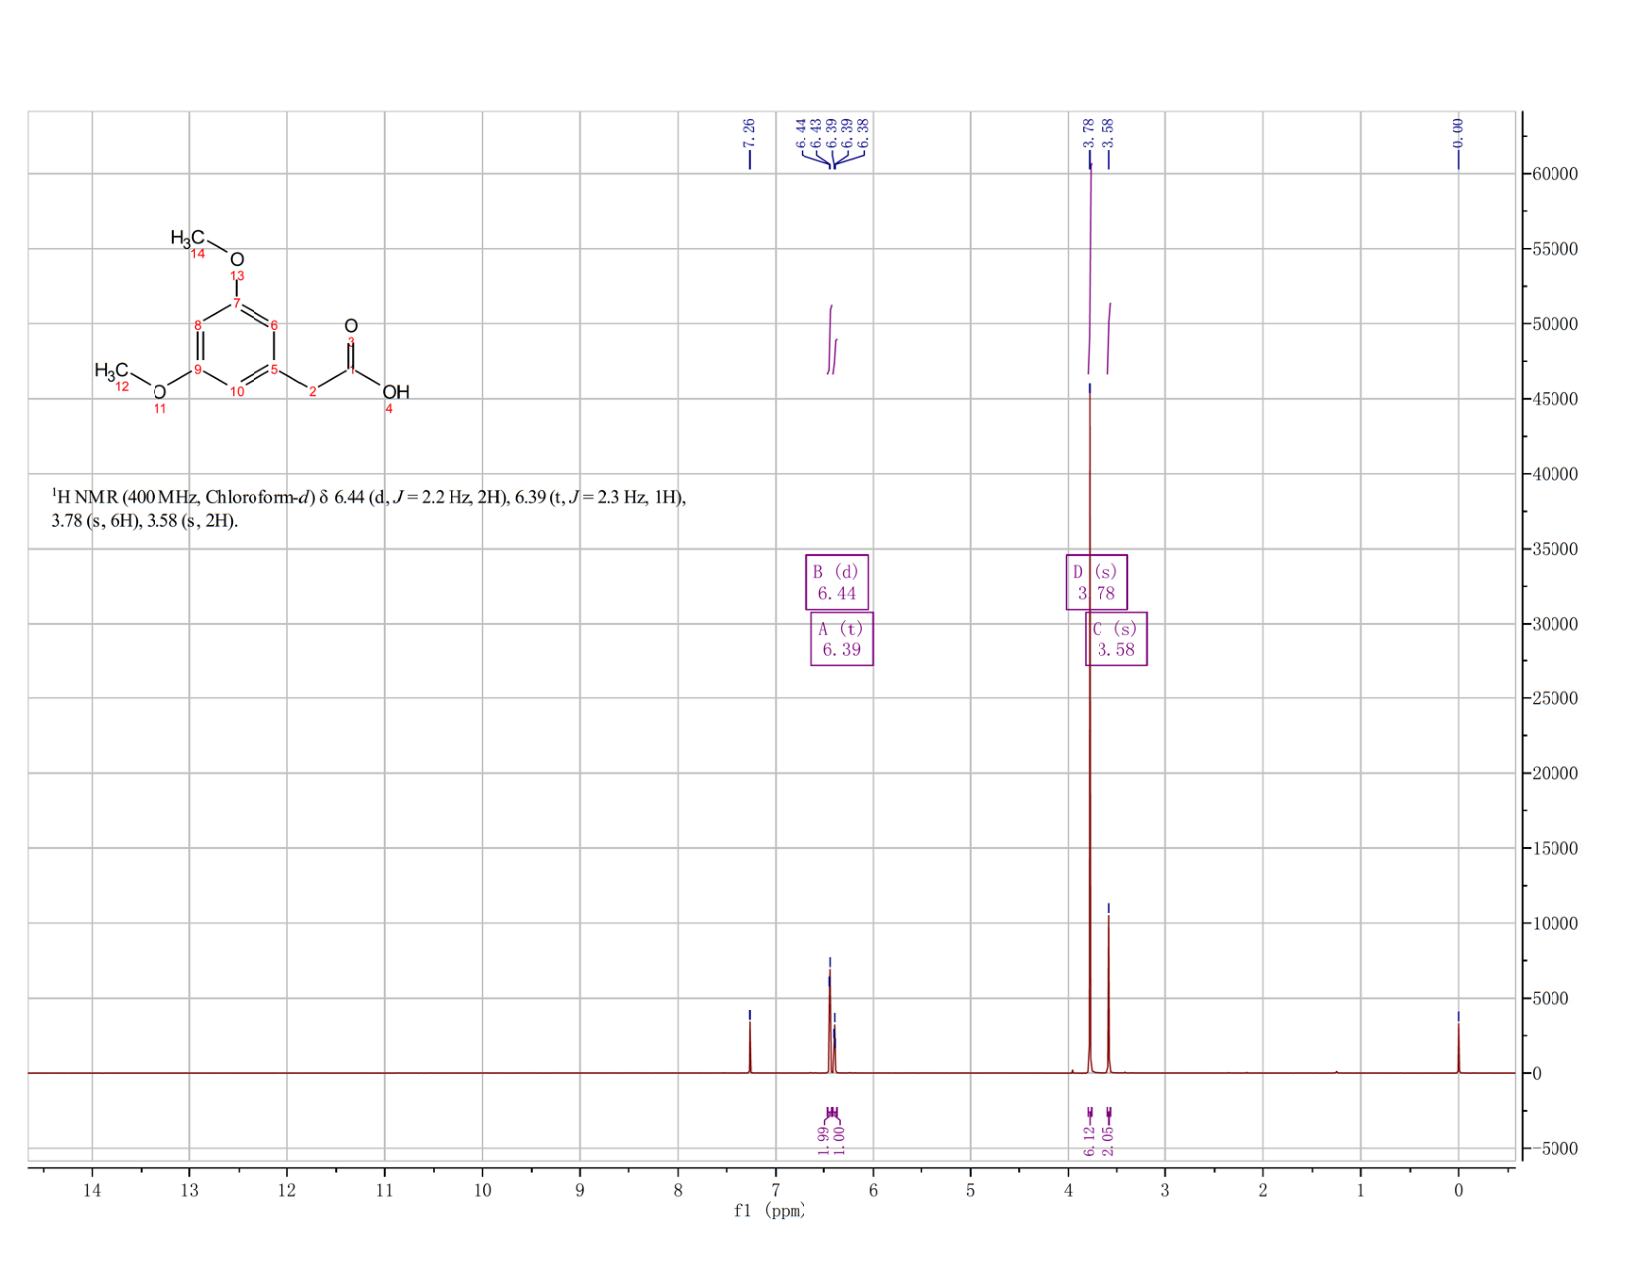Click the H3C methyl labeled 14
The width and height of the screenshot is (1650, 1275).
point(187,238)
